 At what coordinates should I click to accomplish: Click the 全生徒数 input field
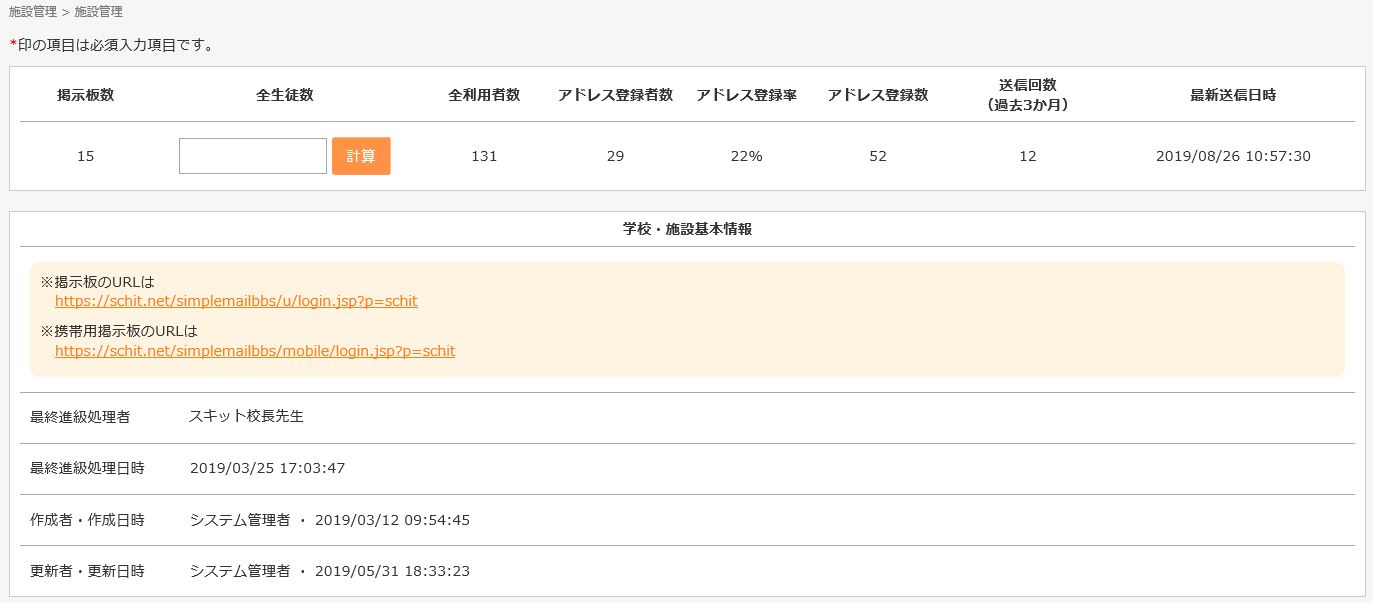pyautogui.click(x=253, y=156)
